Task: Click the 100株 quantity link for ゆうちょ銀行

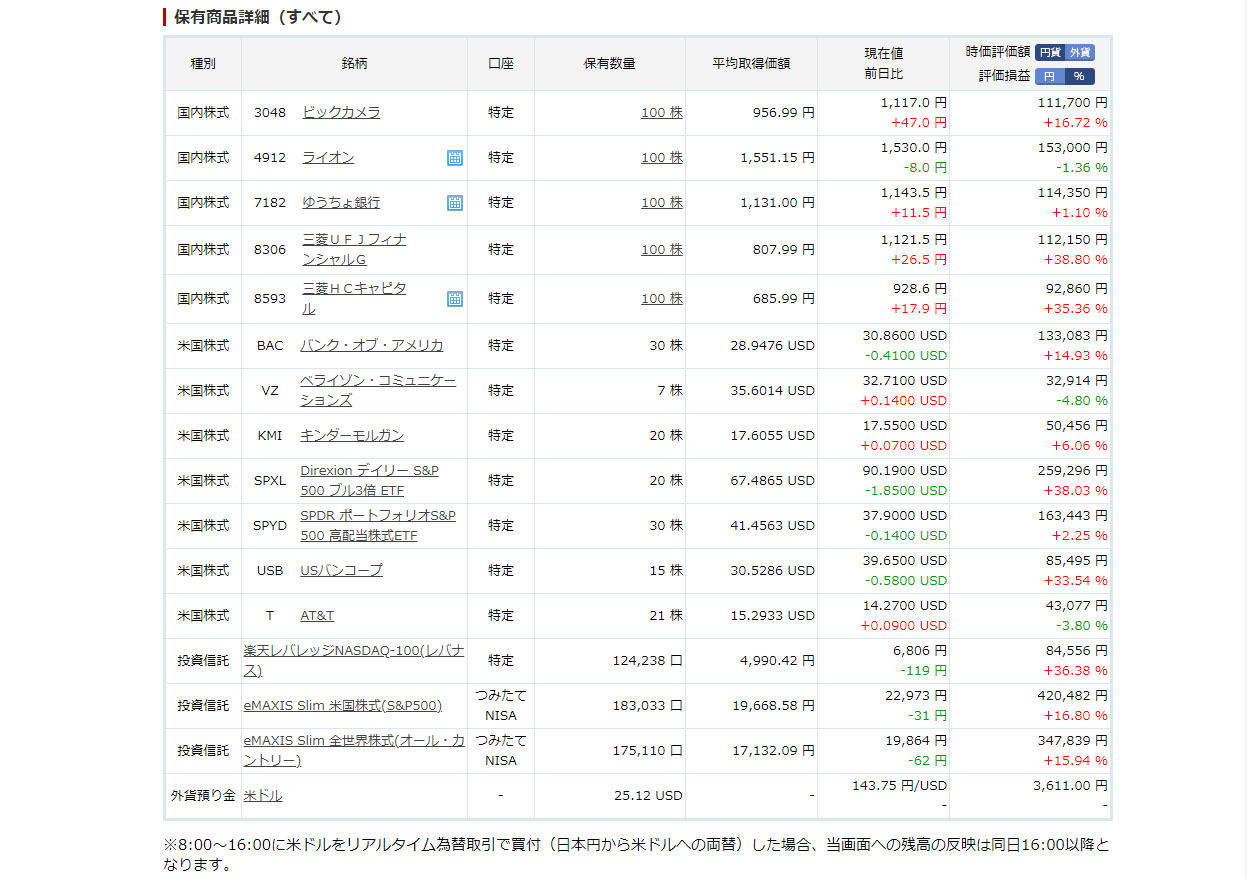Action: tap(661, 203)
